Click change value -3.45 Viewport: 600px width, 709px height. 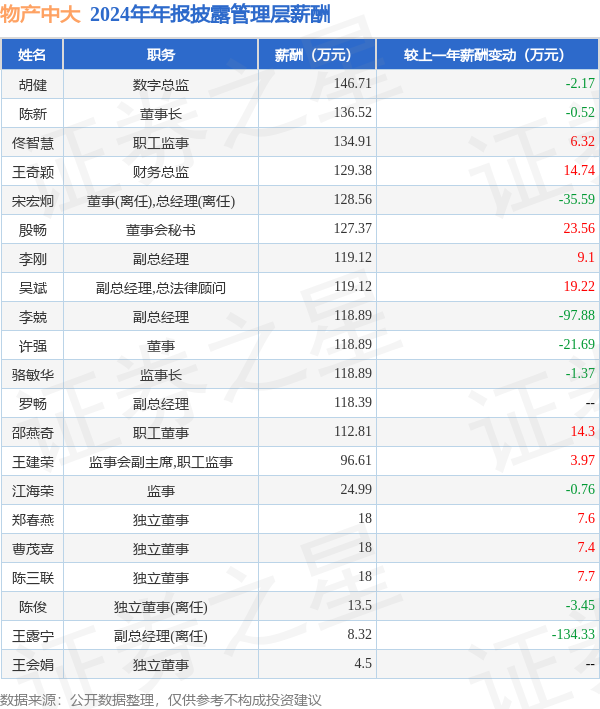[580, 605]
